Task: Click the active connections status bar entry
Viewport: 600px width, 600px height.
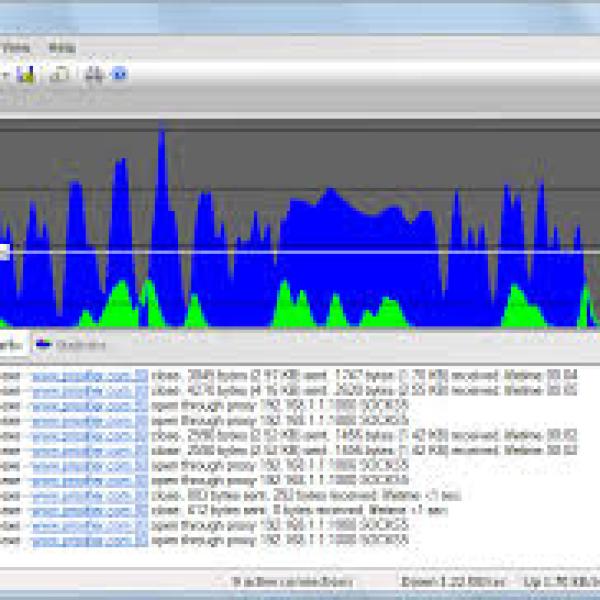Action: [293, 582]
